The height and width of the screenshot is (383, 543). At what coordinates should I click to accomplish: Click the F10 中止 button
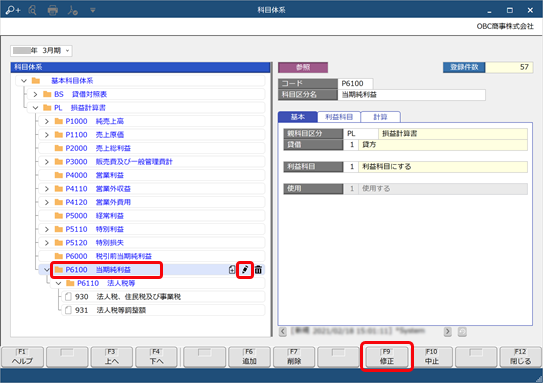coord(431,357)
